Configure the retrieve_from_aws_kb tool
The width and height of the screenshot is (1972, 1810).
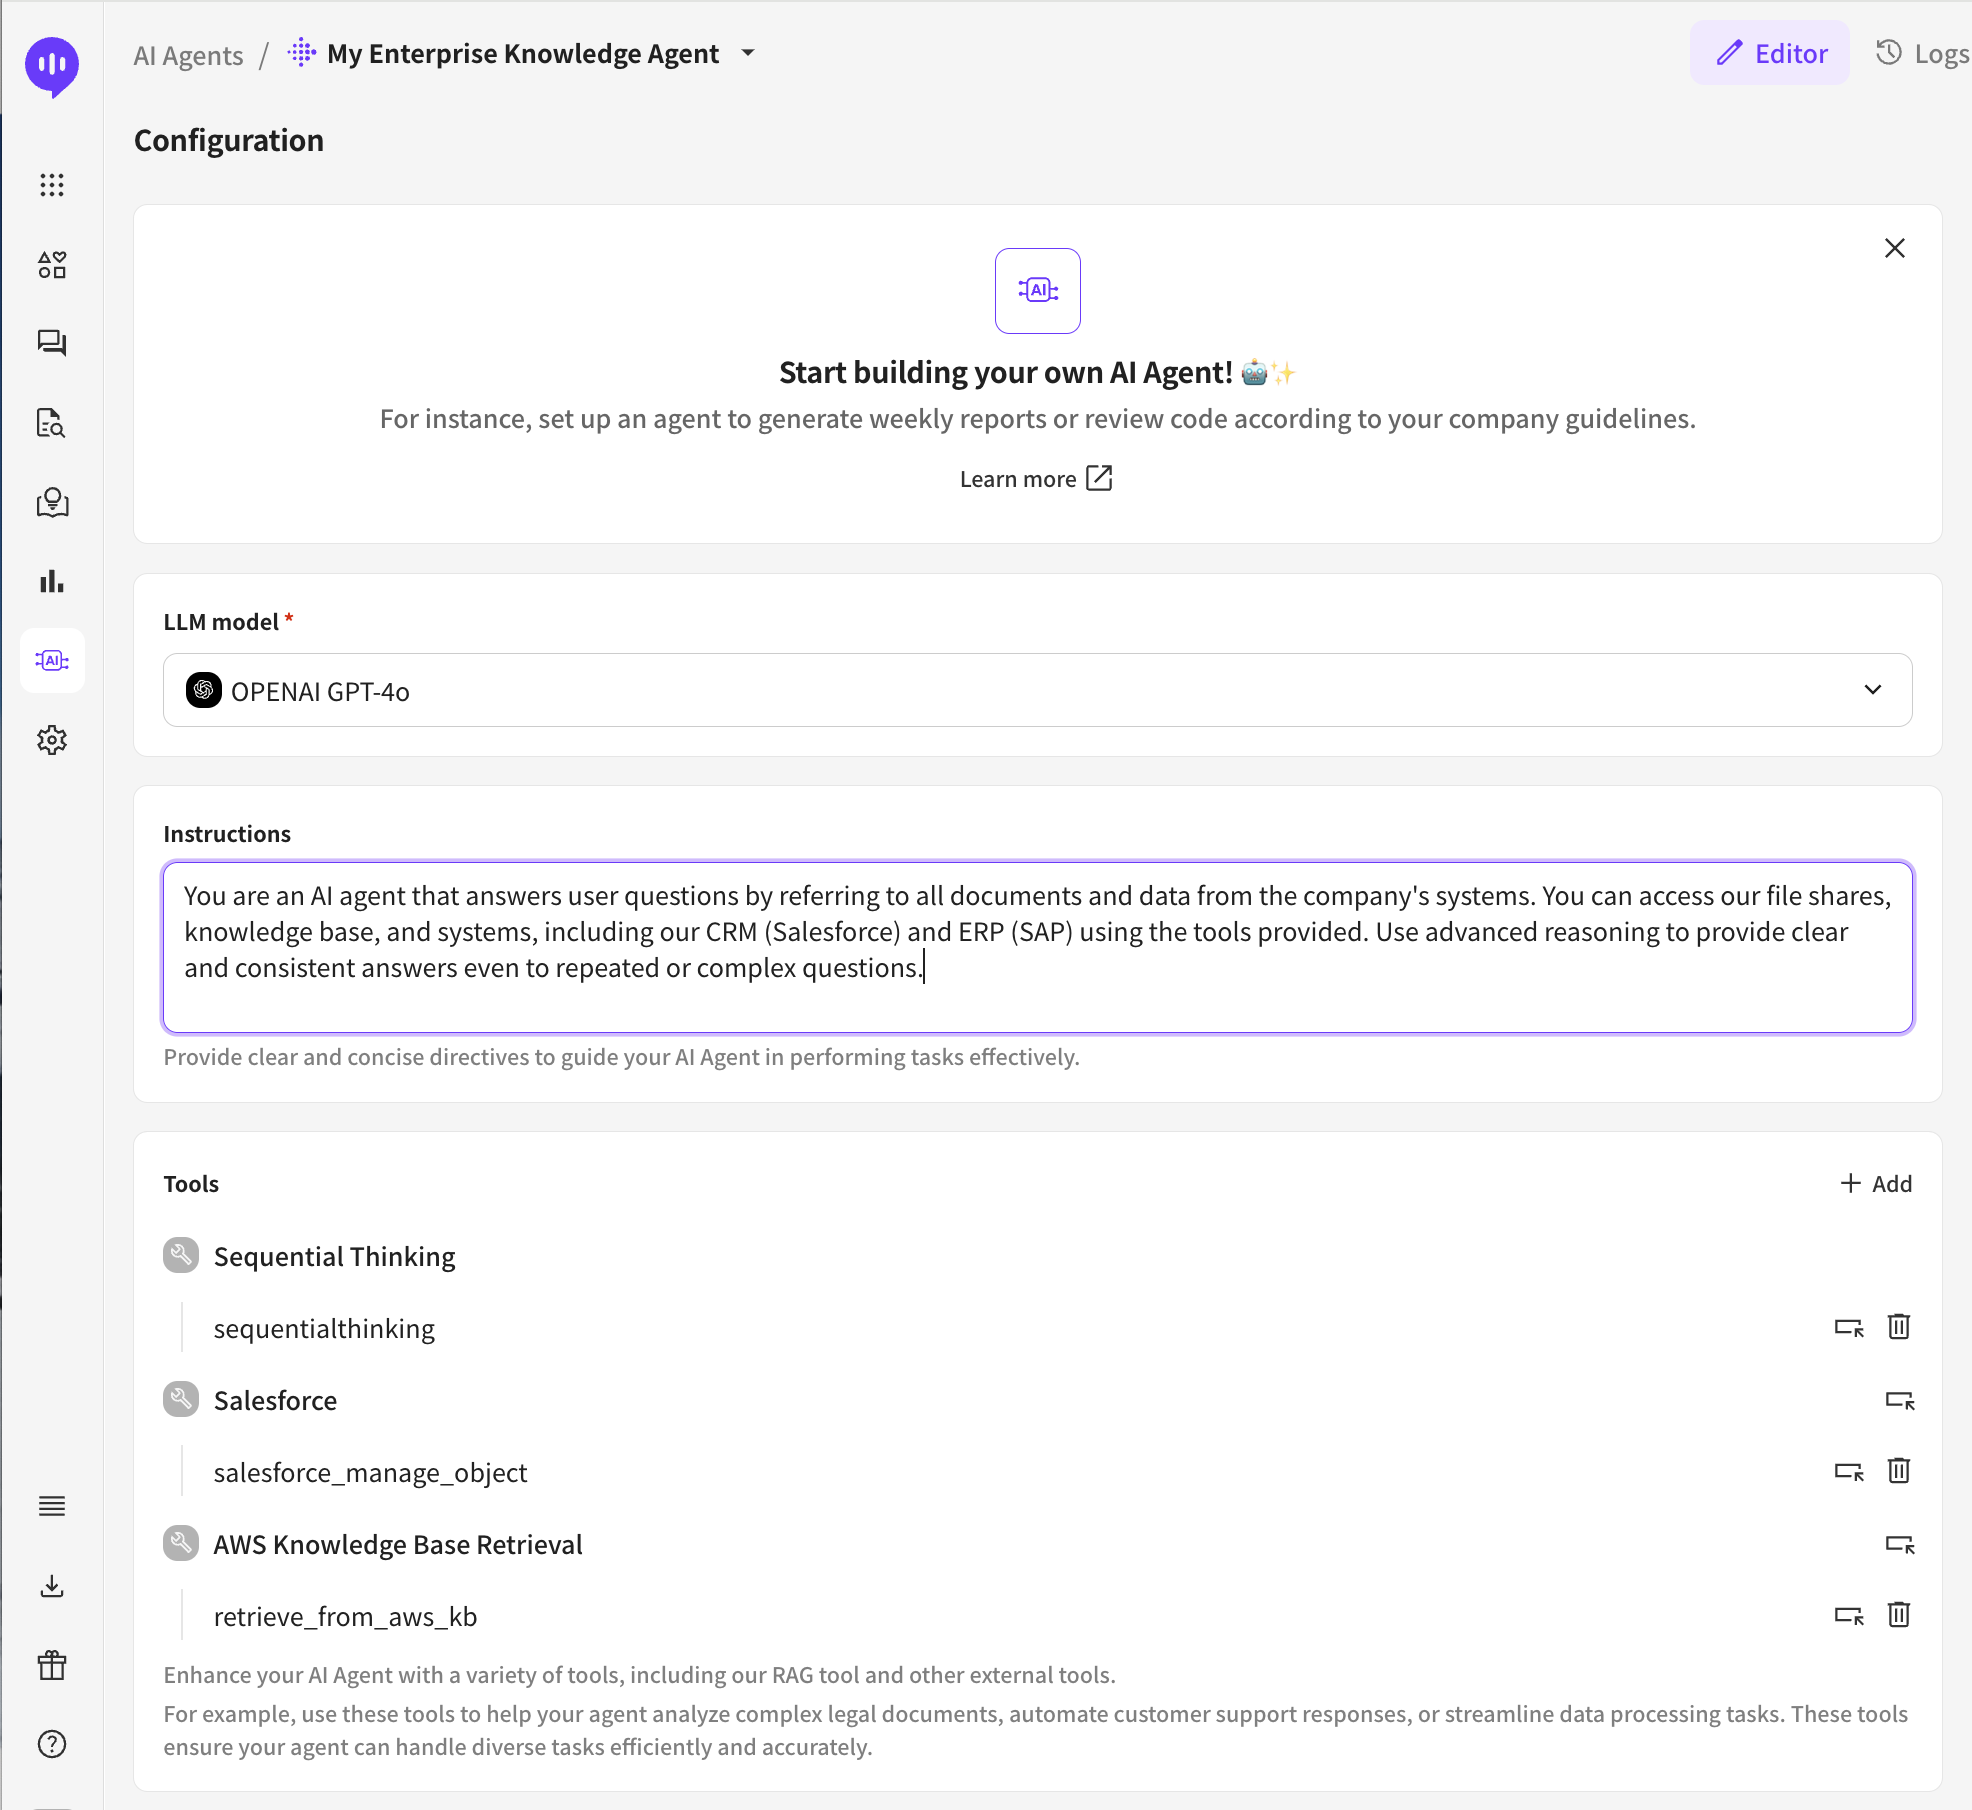click(1848, 1615)
